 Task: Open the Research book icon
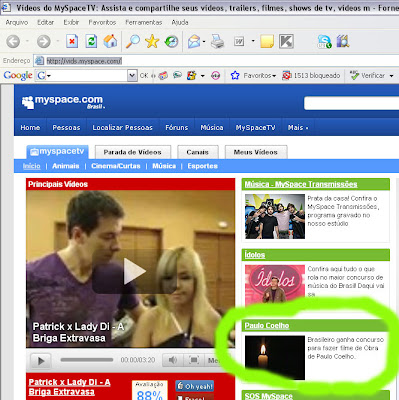(x=343, y=42)
